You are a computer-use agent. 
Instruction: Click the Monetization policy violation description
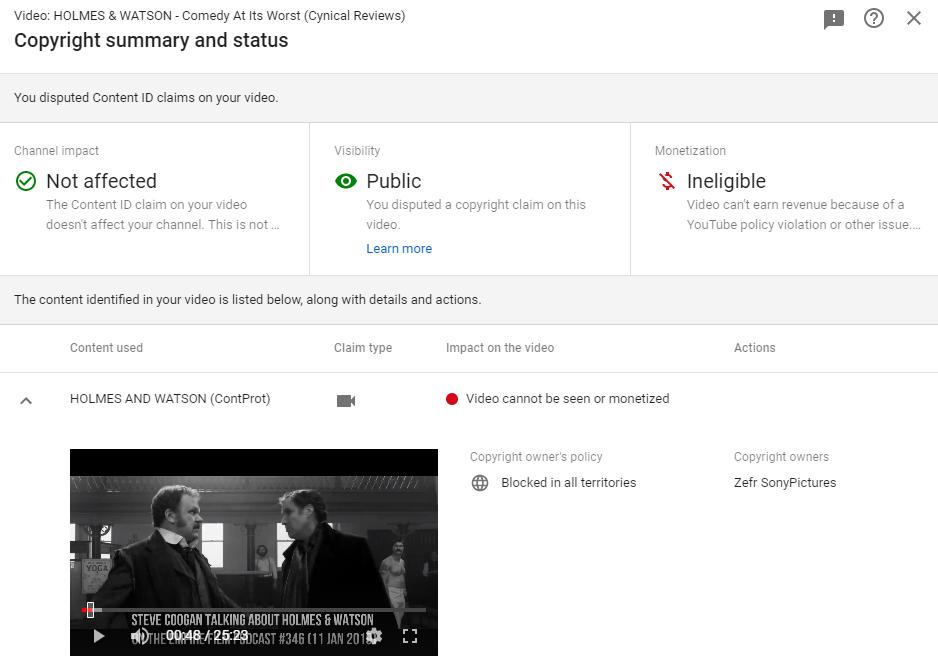803,215
